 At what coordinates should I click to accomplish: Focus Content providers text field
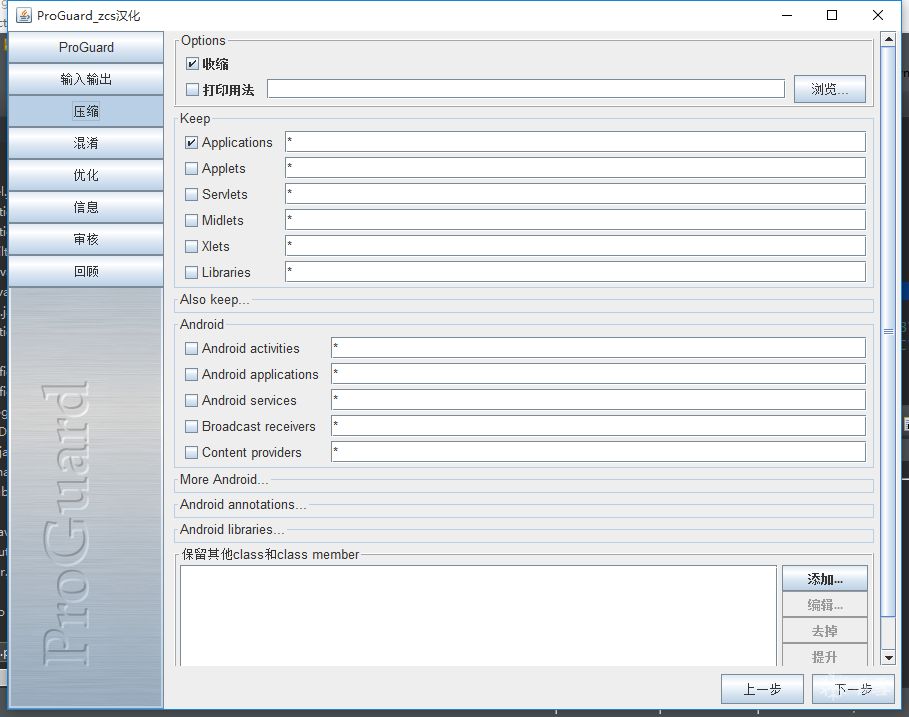pyautogui.click(x=598, y=452)
